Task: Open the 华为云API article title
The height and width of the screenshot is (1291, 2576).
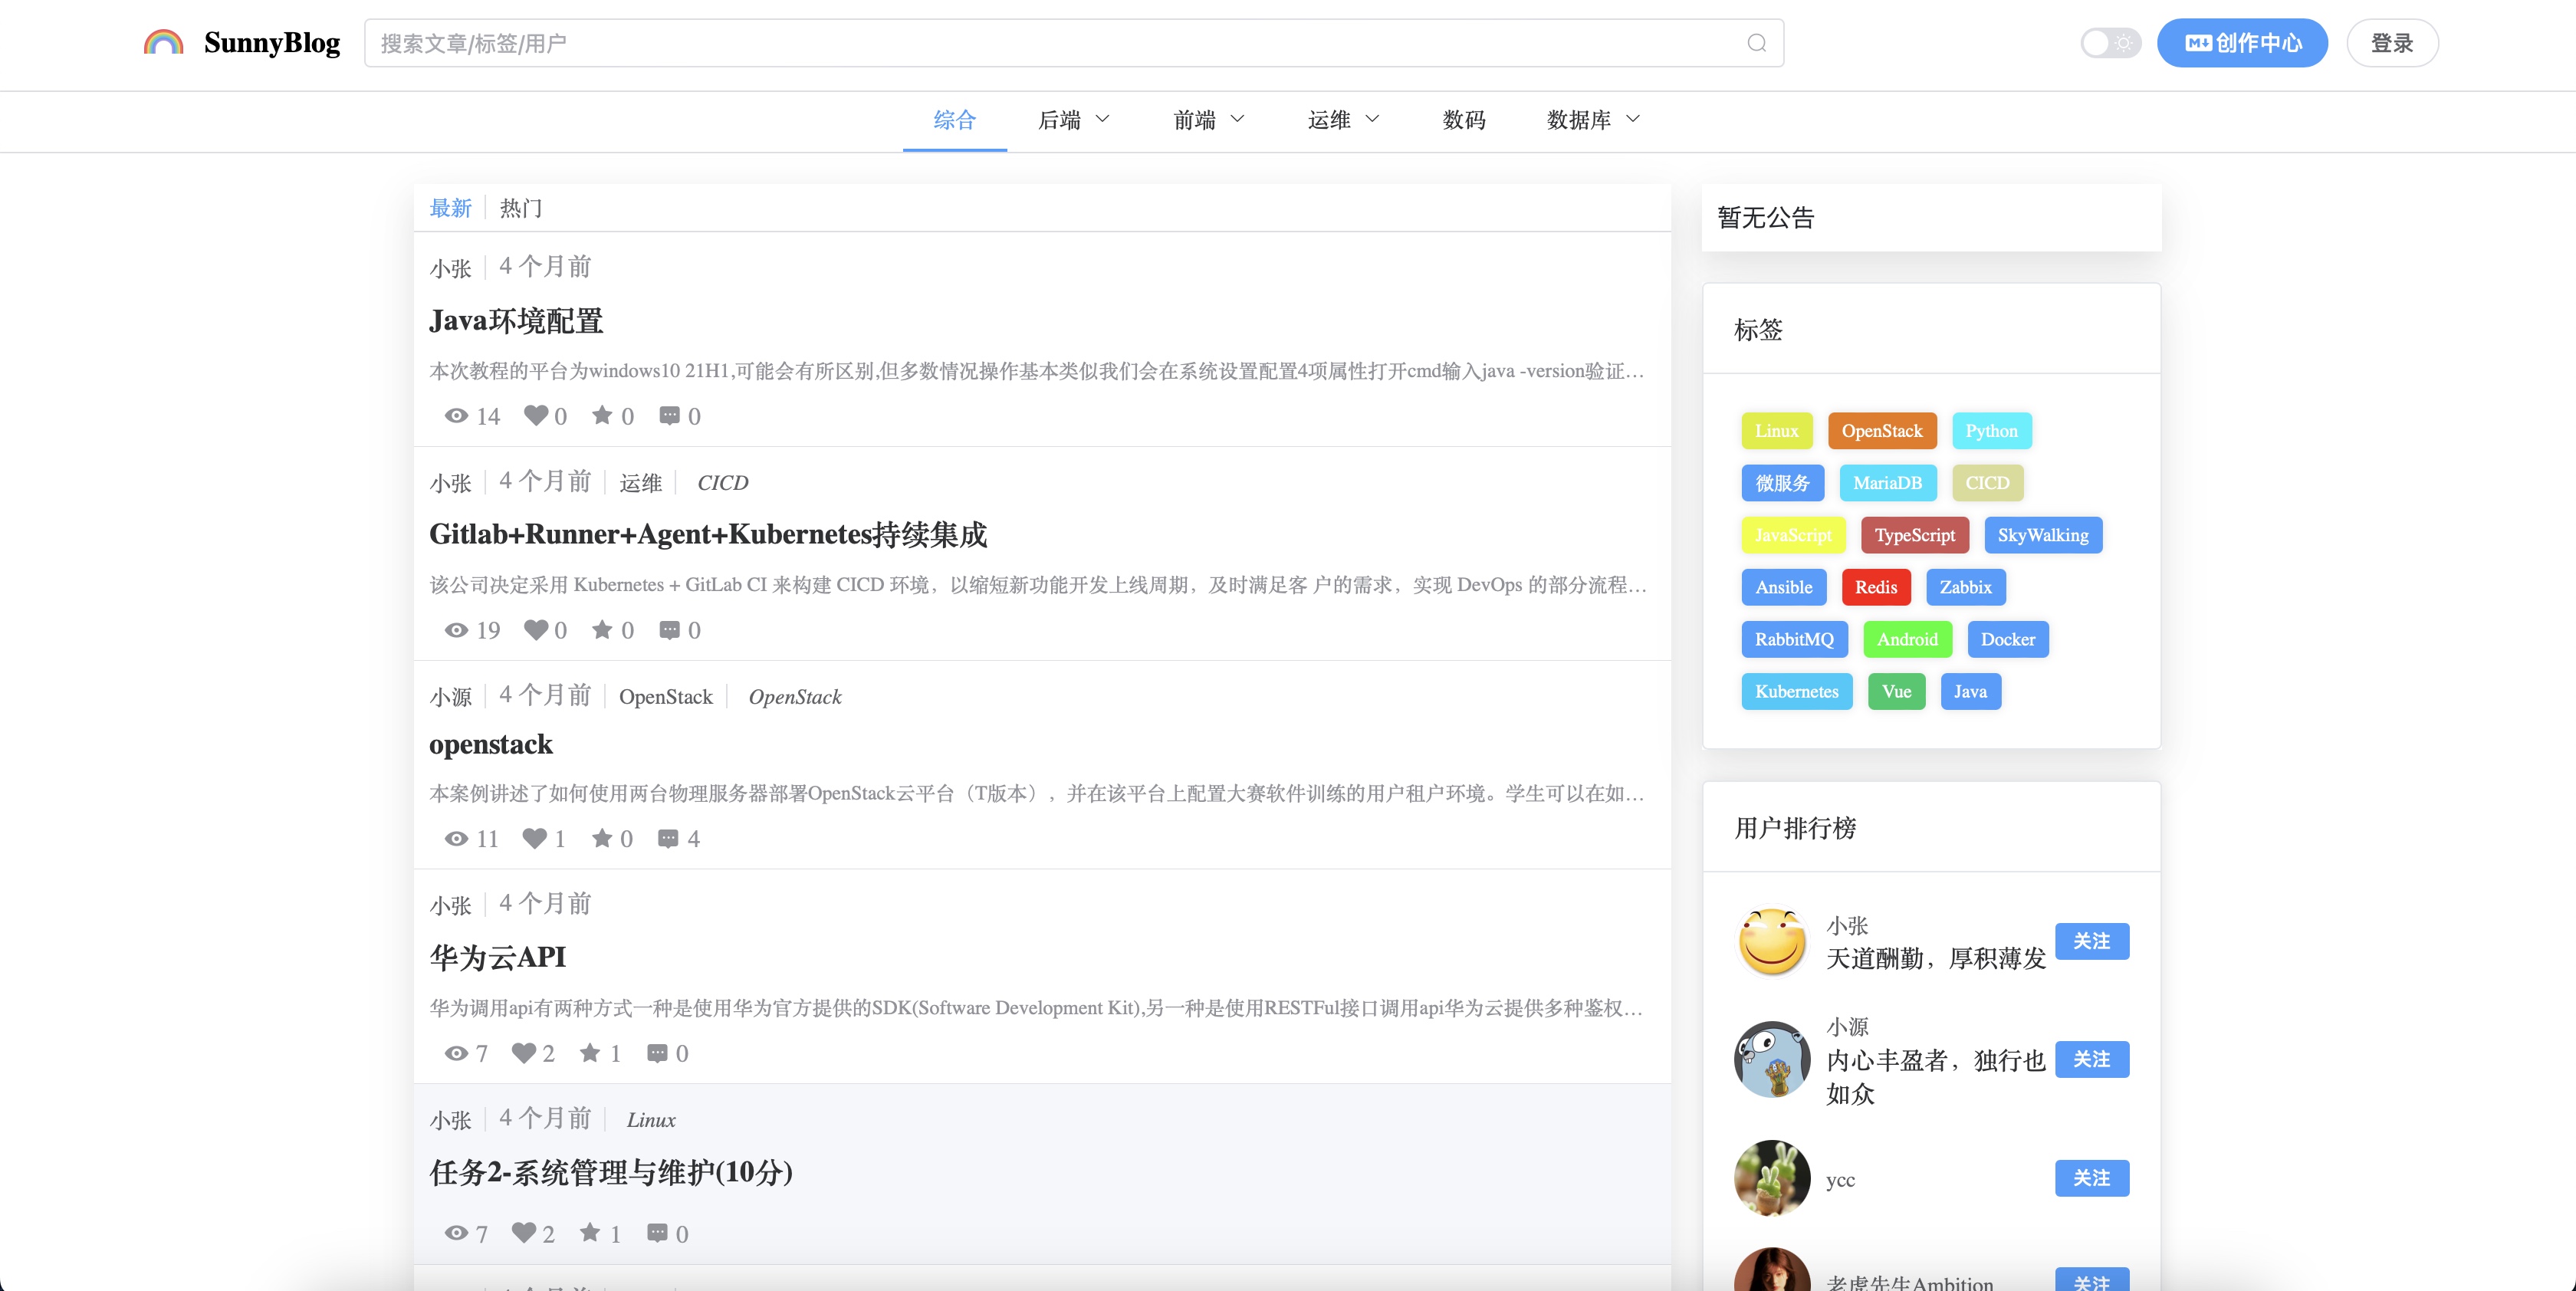Action: click(x=498, y=958)
